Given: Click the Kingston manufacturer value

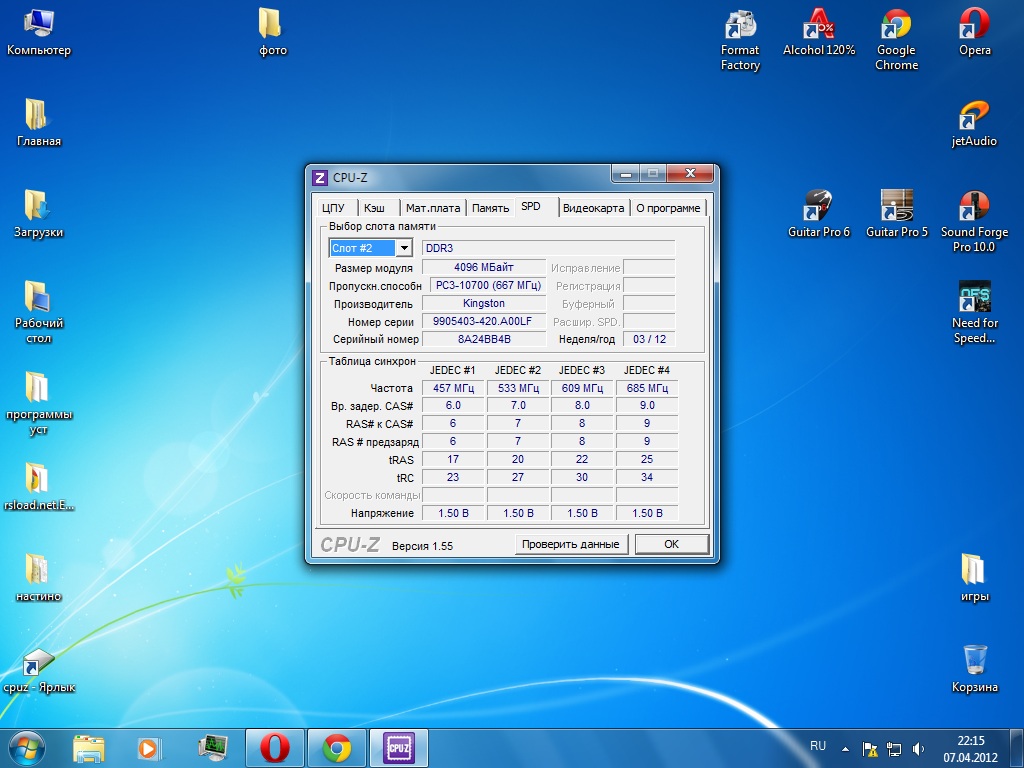Looking at the screenshot, I should point(484,303).
